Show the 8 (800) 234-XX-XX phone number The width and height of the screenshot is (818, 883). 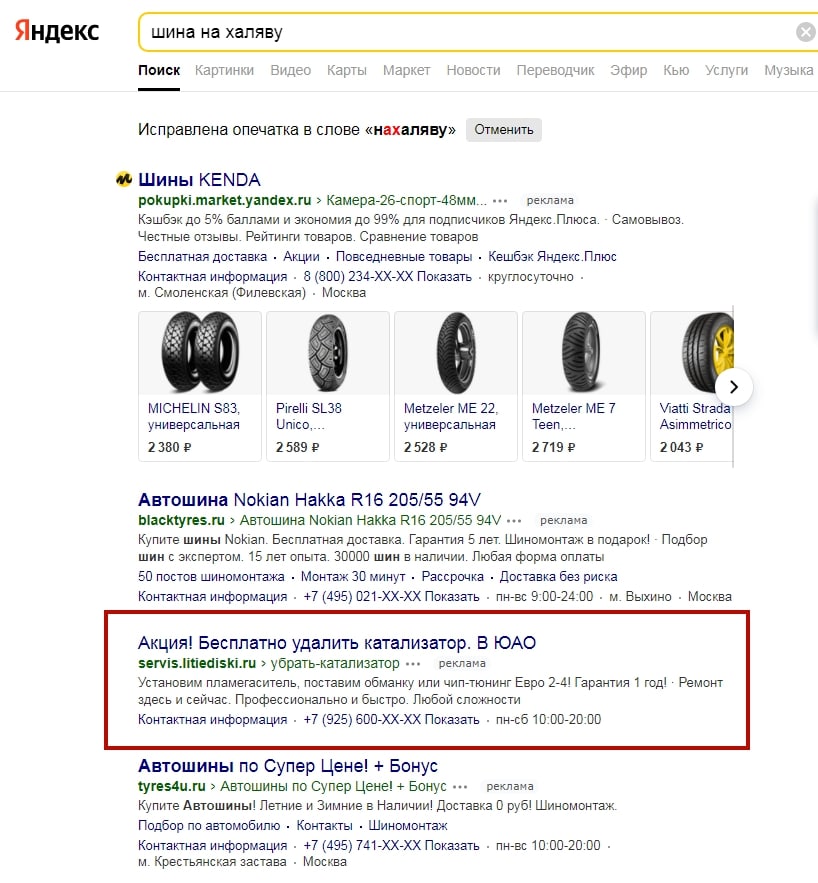coord(387,277)
